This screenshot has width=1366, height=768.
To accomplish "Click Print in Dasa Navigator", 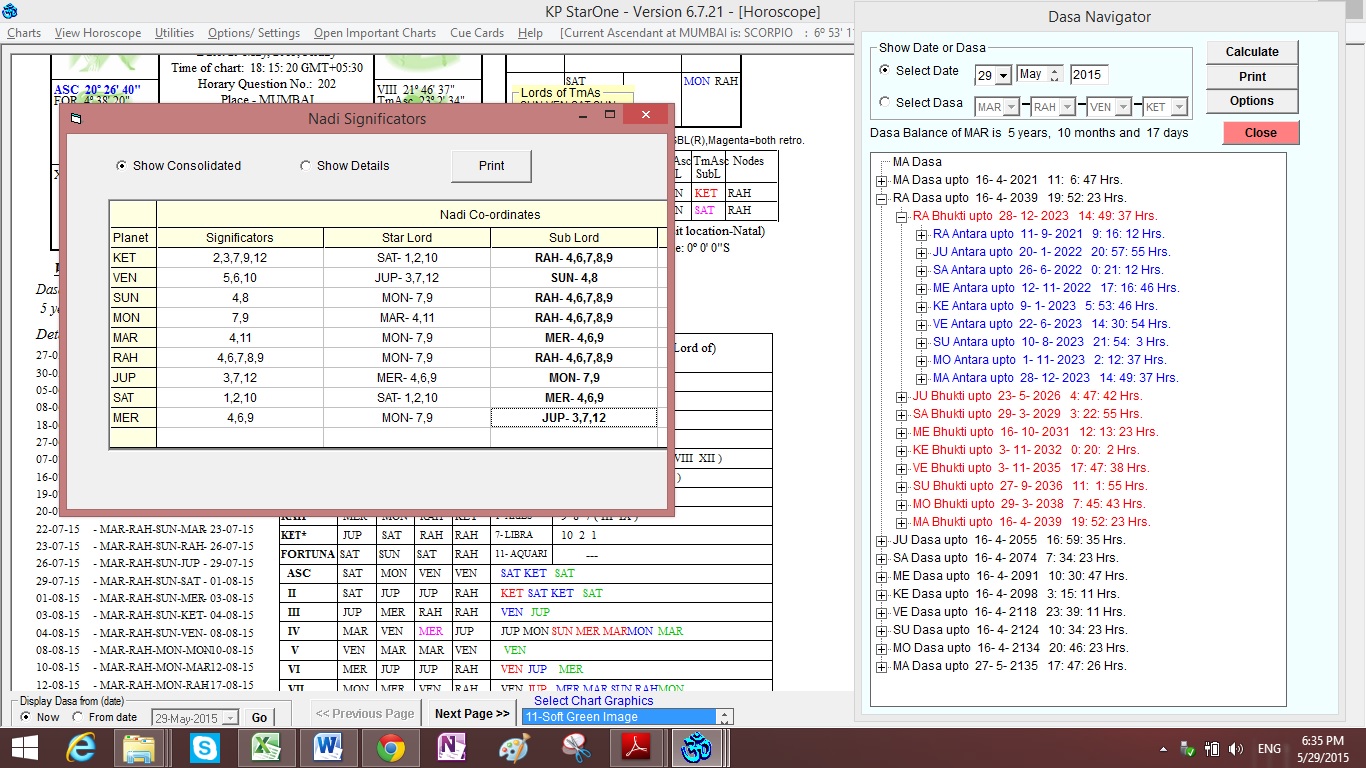I will (x=1252, y=77).
